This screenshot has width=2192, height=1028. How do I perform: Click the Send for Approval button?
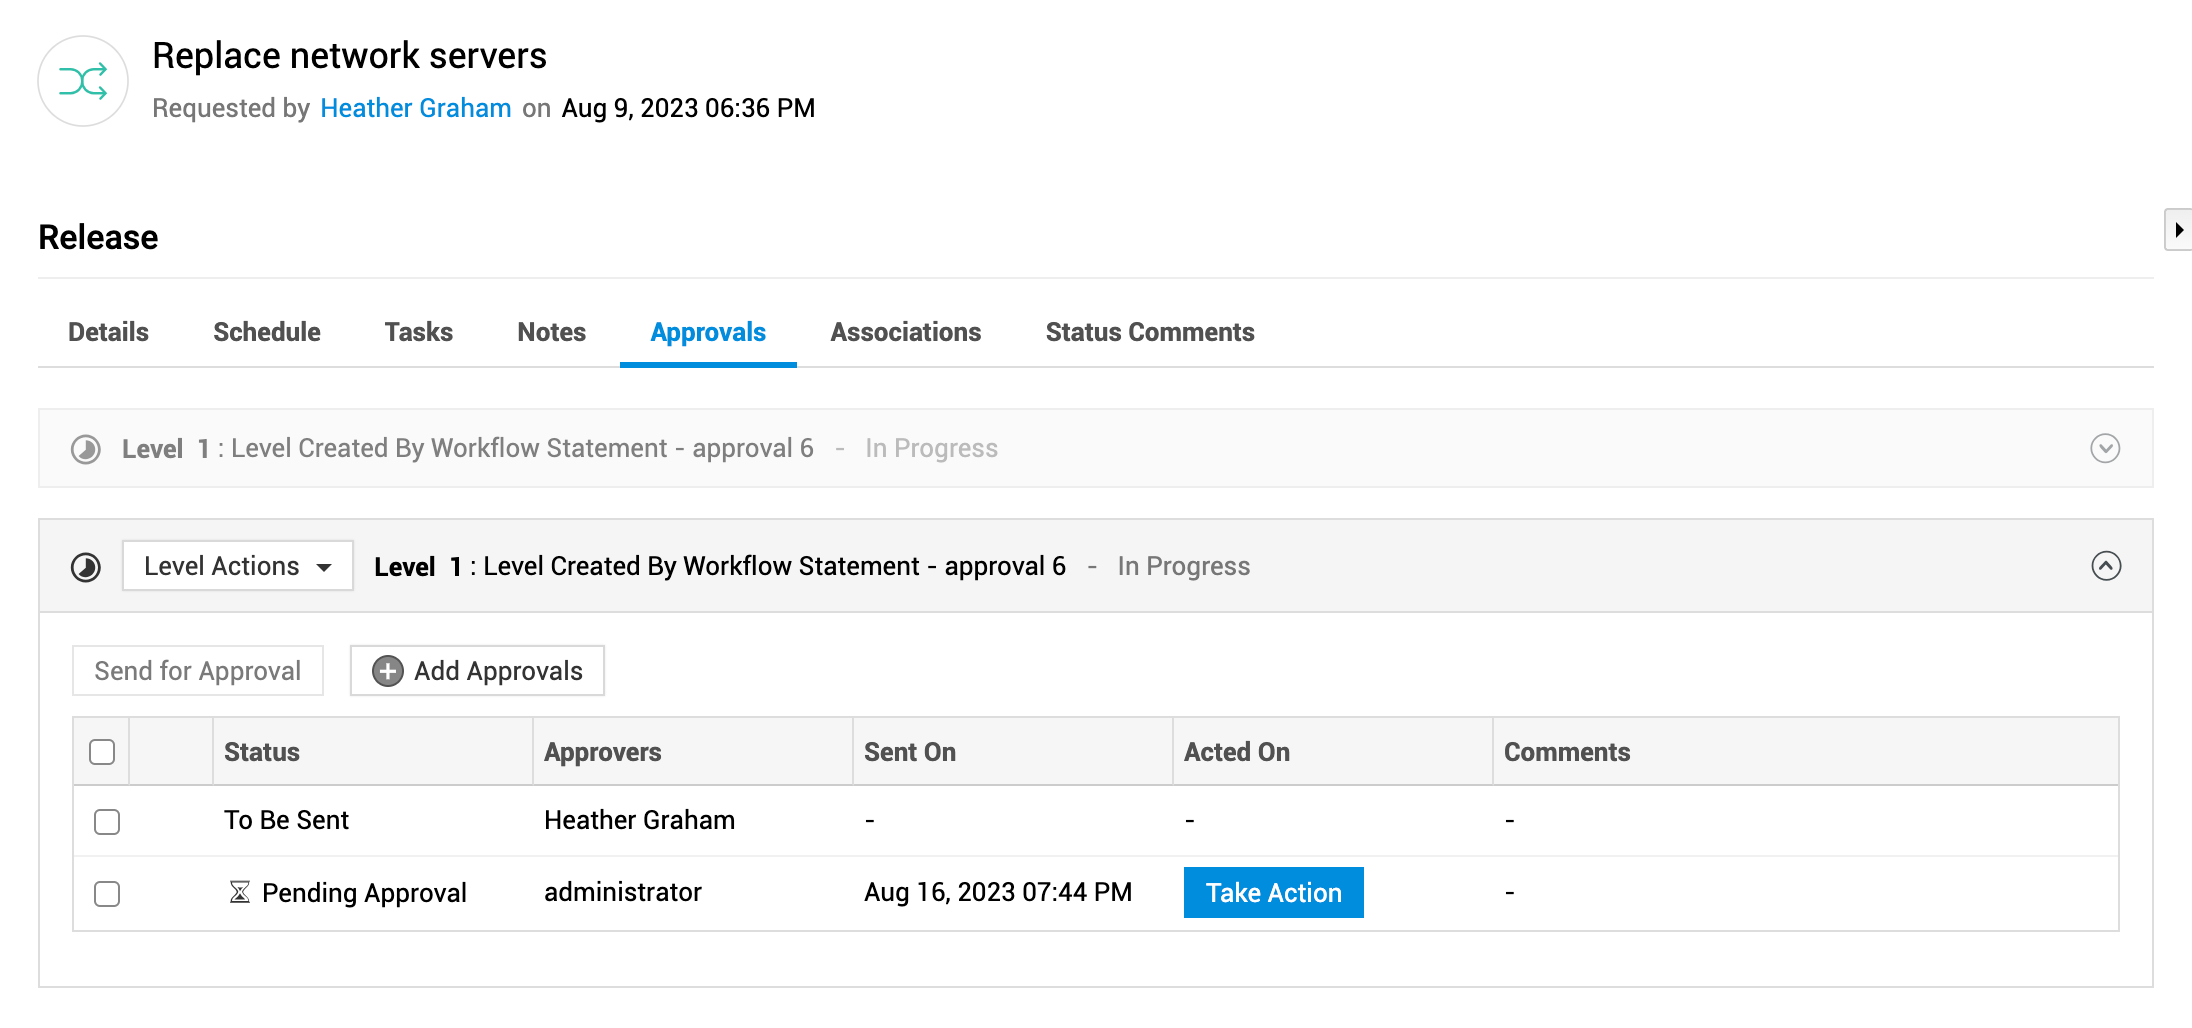click(x=198, y=670)
